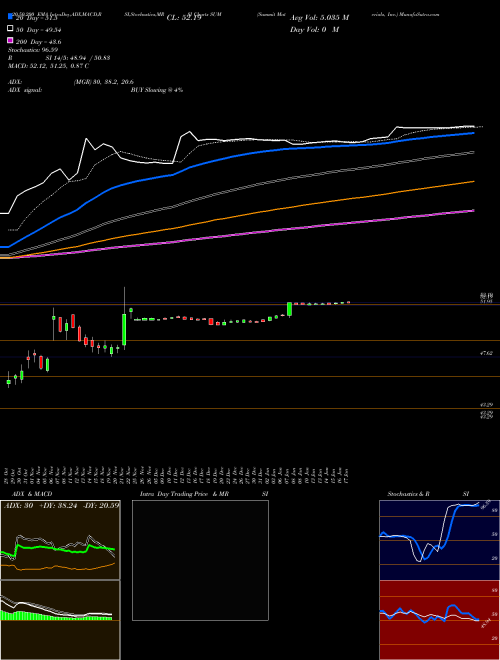Open the ADX indicator chart panel
This screenshot has height=660, width=500.
[x=60, y=540]
